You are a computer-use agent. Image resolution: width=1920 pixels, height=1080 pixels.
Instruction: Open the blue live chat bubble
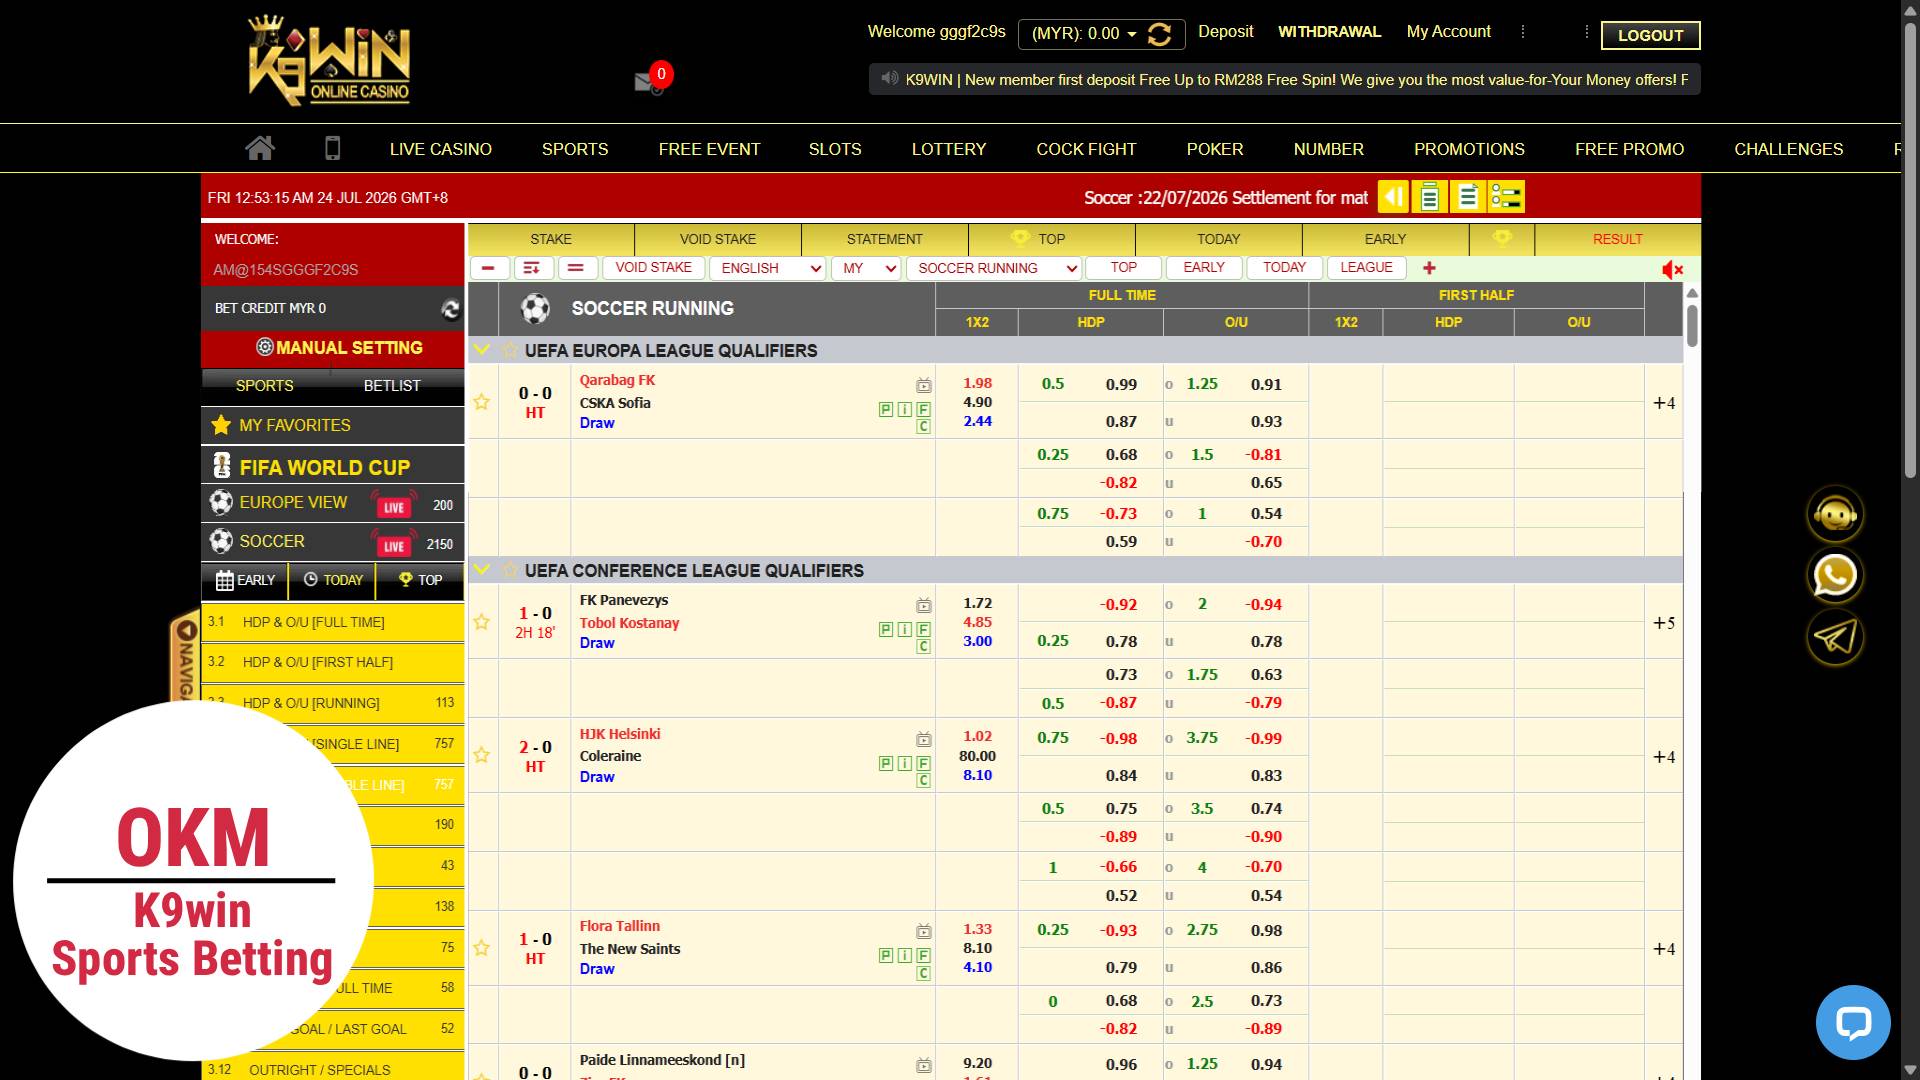click(1853, 1022)
